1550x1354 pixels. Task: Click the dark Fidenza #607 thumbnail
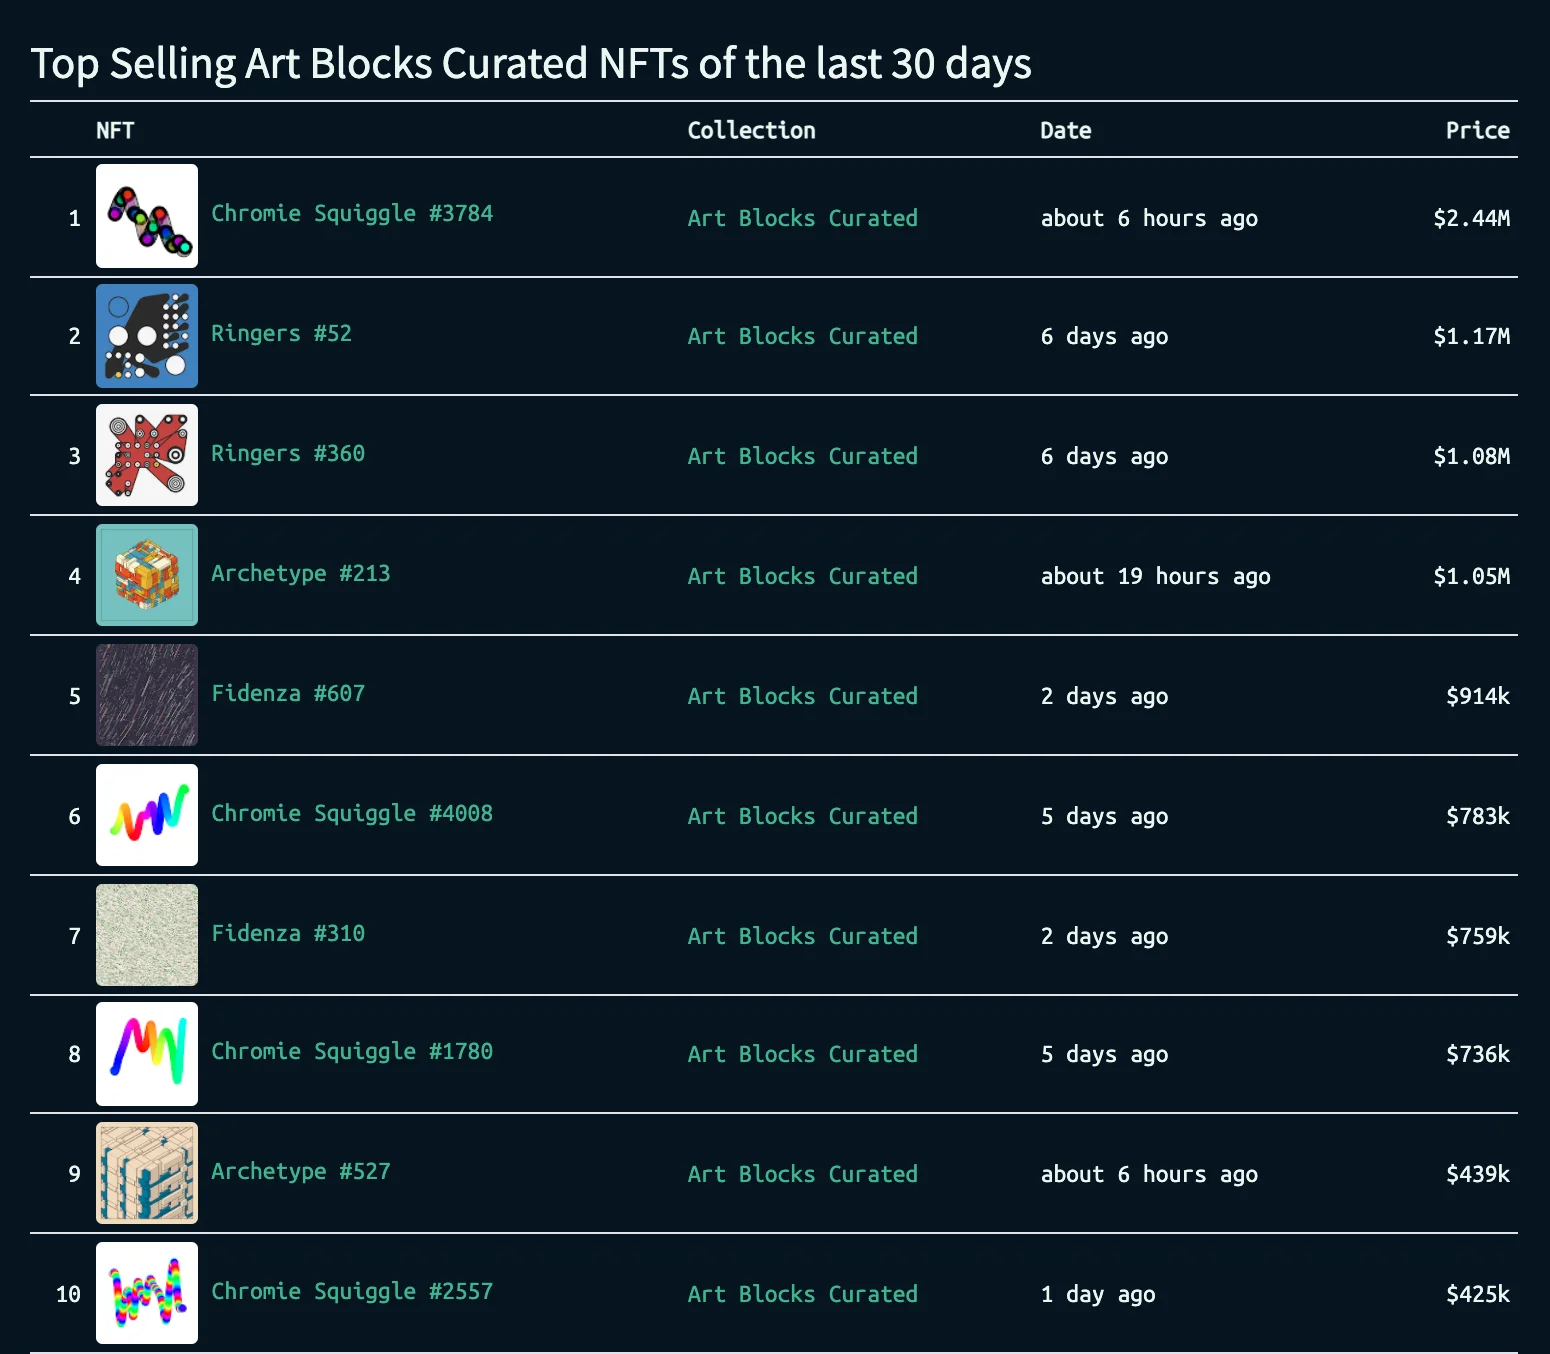point(147,695)
